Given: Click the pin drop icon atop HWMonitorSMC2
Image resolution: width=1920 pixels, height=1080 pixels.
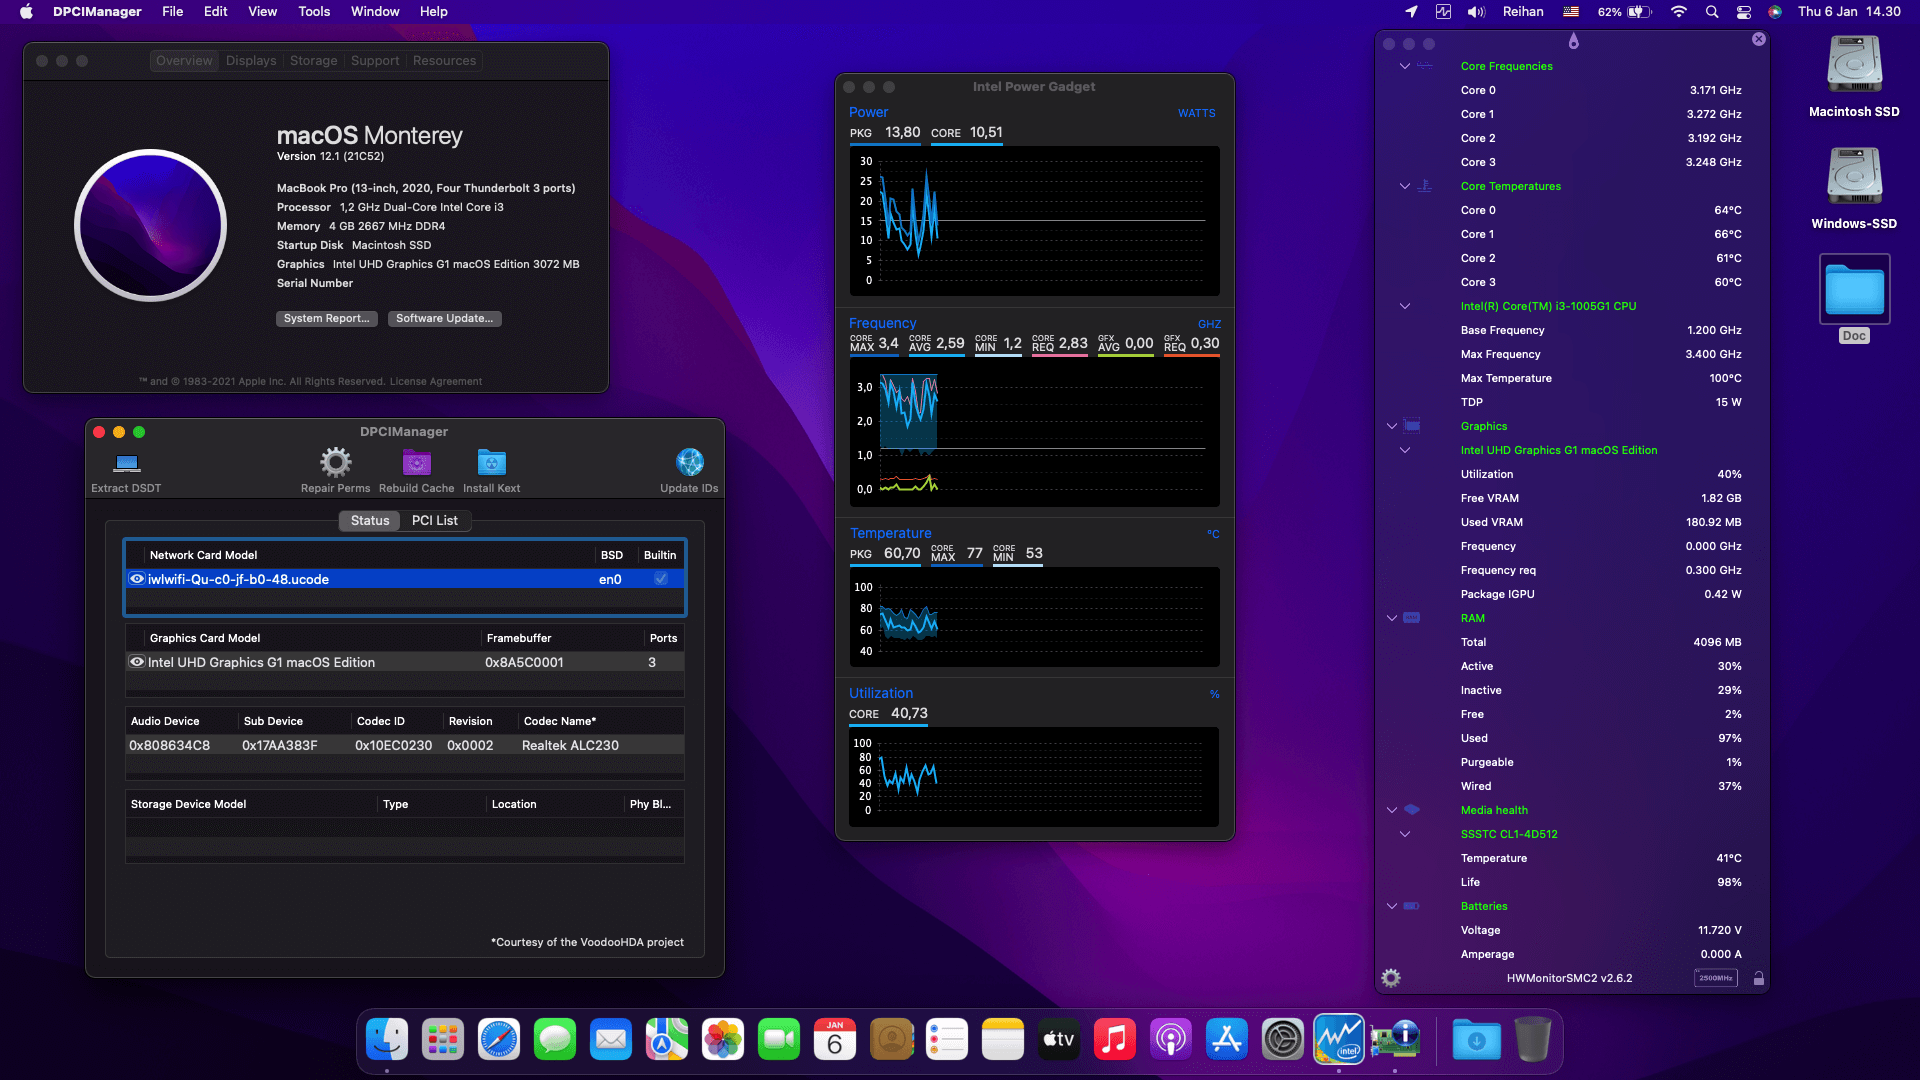Looking at the screenshot, I should click(1574, 41).
